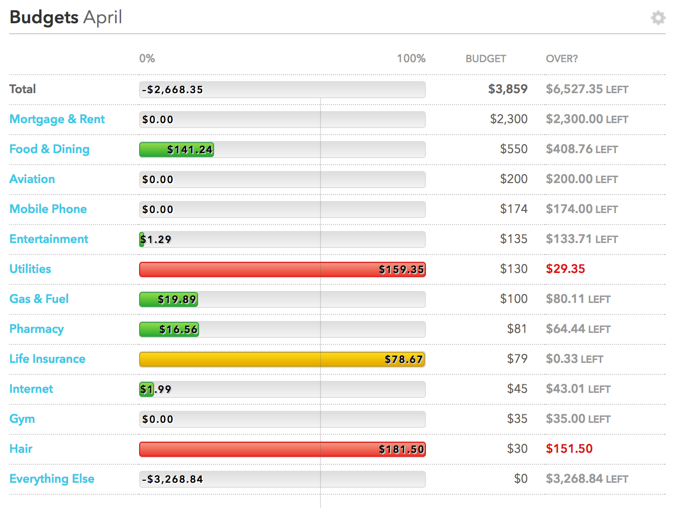Click the red Utilities overage $29.35

[565, 269]
